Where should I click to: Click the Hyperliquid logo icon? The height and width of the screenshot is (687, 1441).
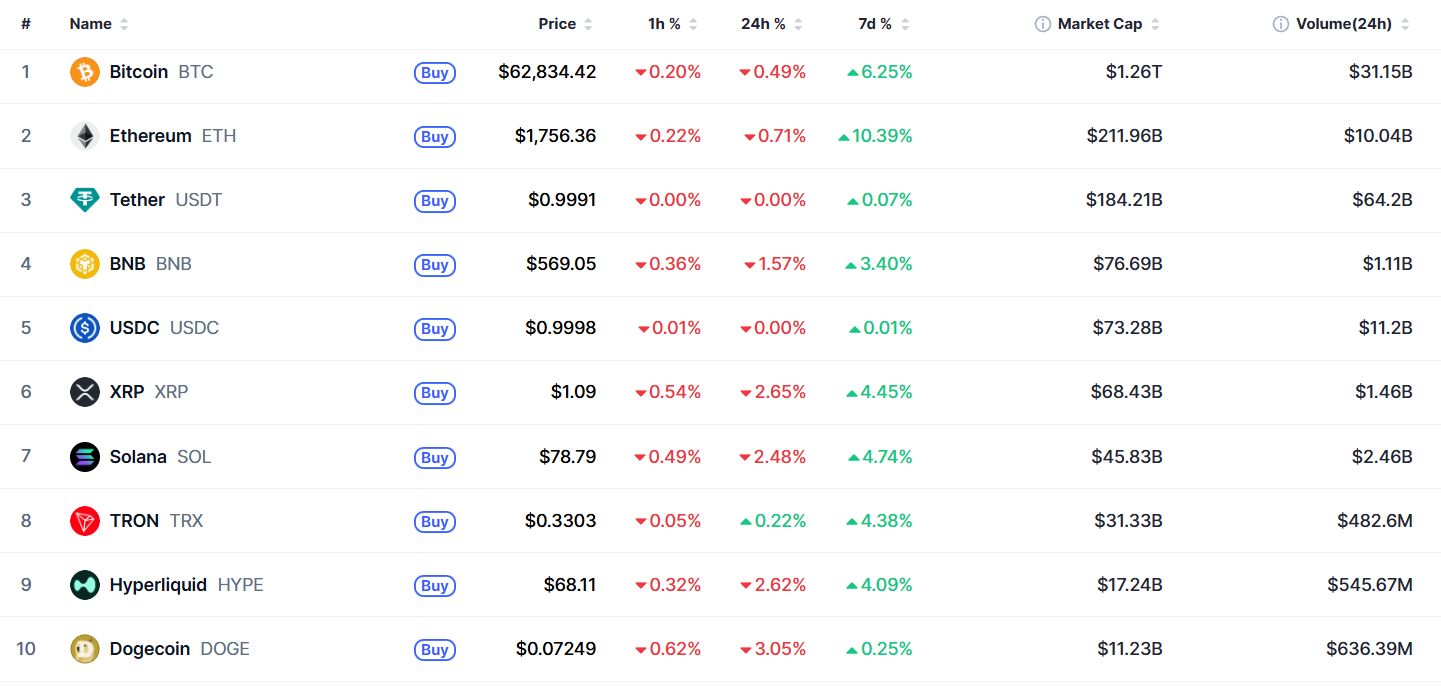(x=85, y=585)
